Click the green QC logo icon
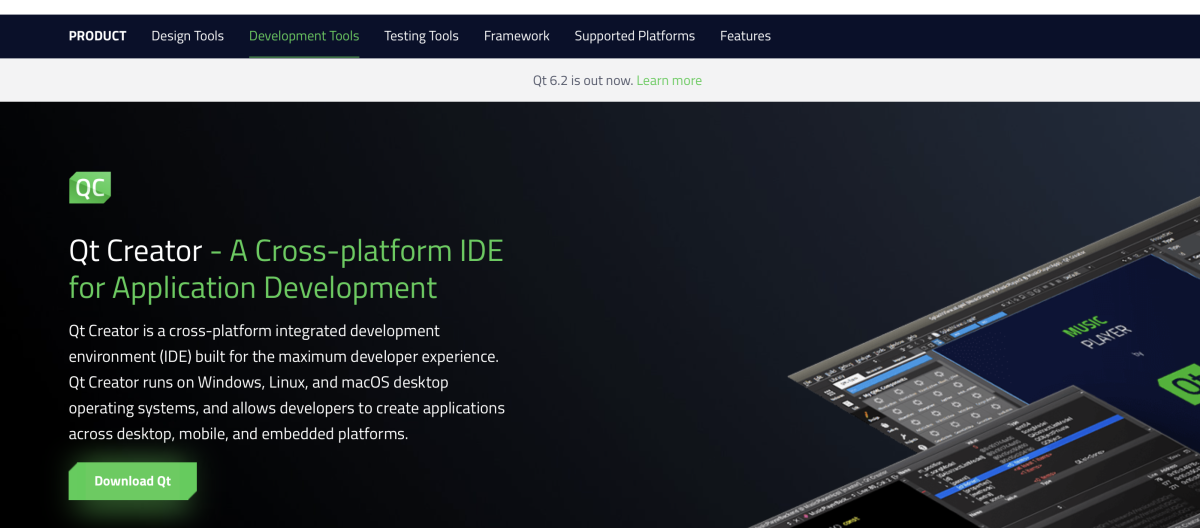Image resolution: width=1200 pixels, height=528 pixels. 90,188
